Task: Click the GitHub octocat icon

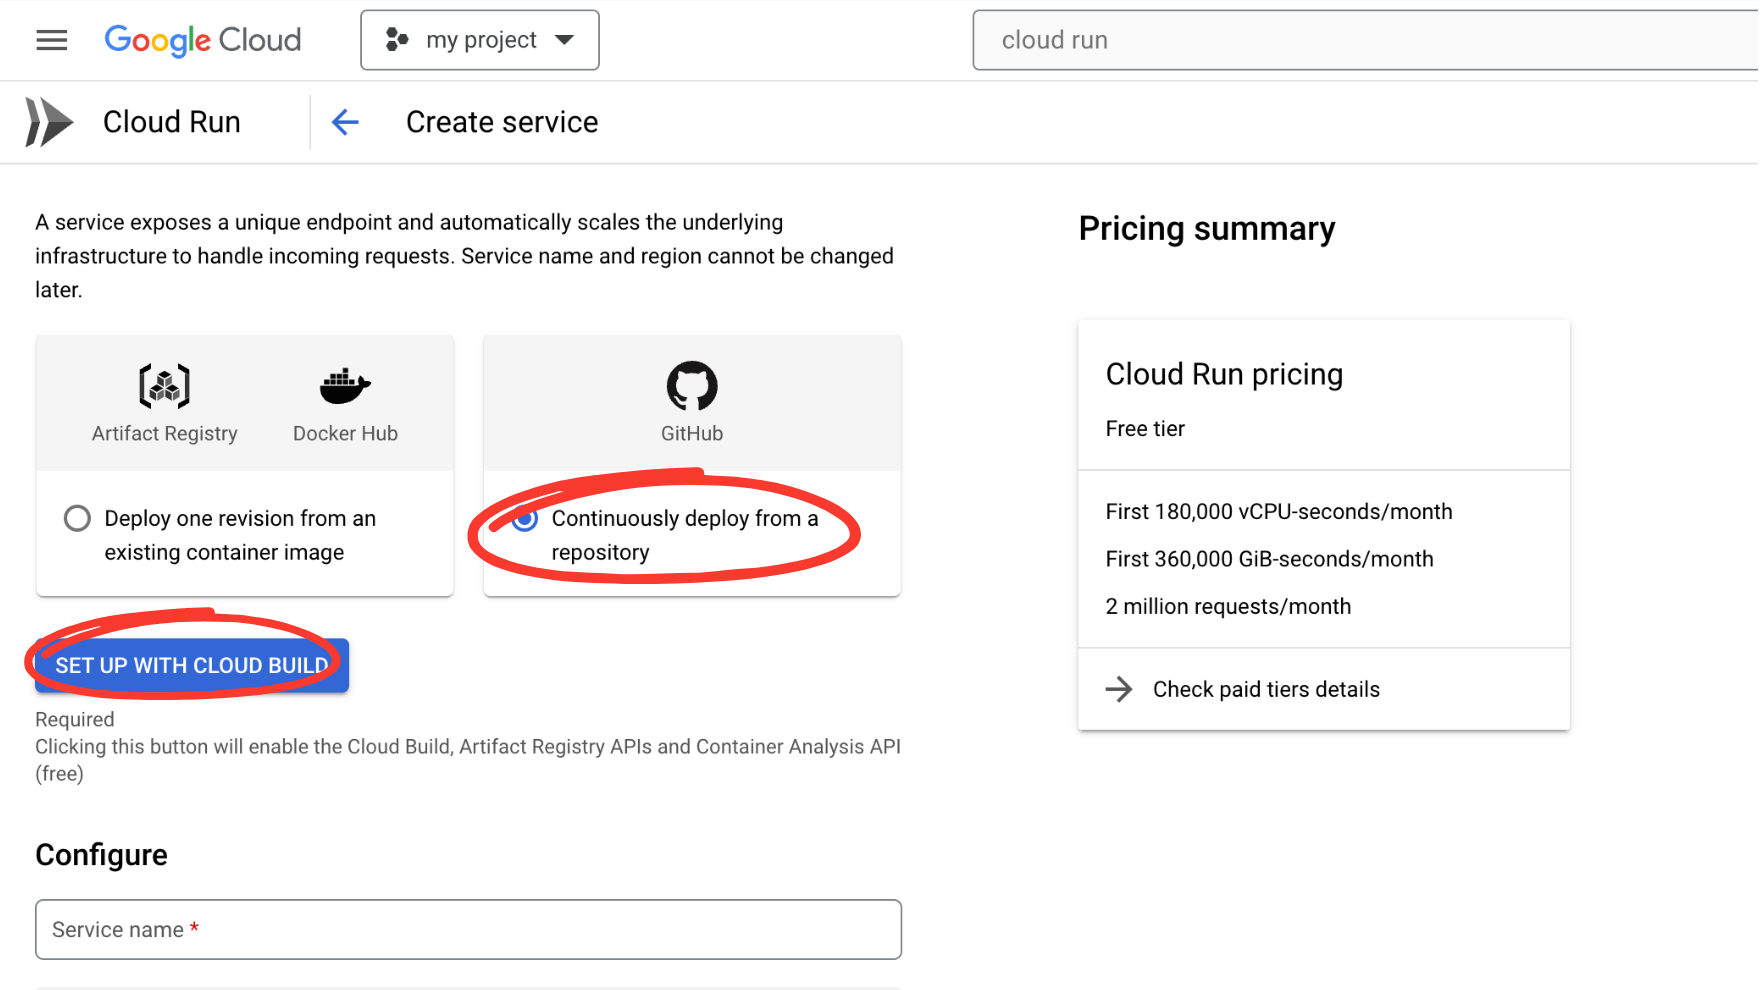Action: pyautogui.click(x=691, y=386)
